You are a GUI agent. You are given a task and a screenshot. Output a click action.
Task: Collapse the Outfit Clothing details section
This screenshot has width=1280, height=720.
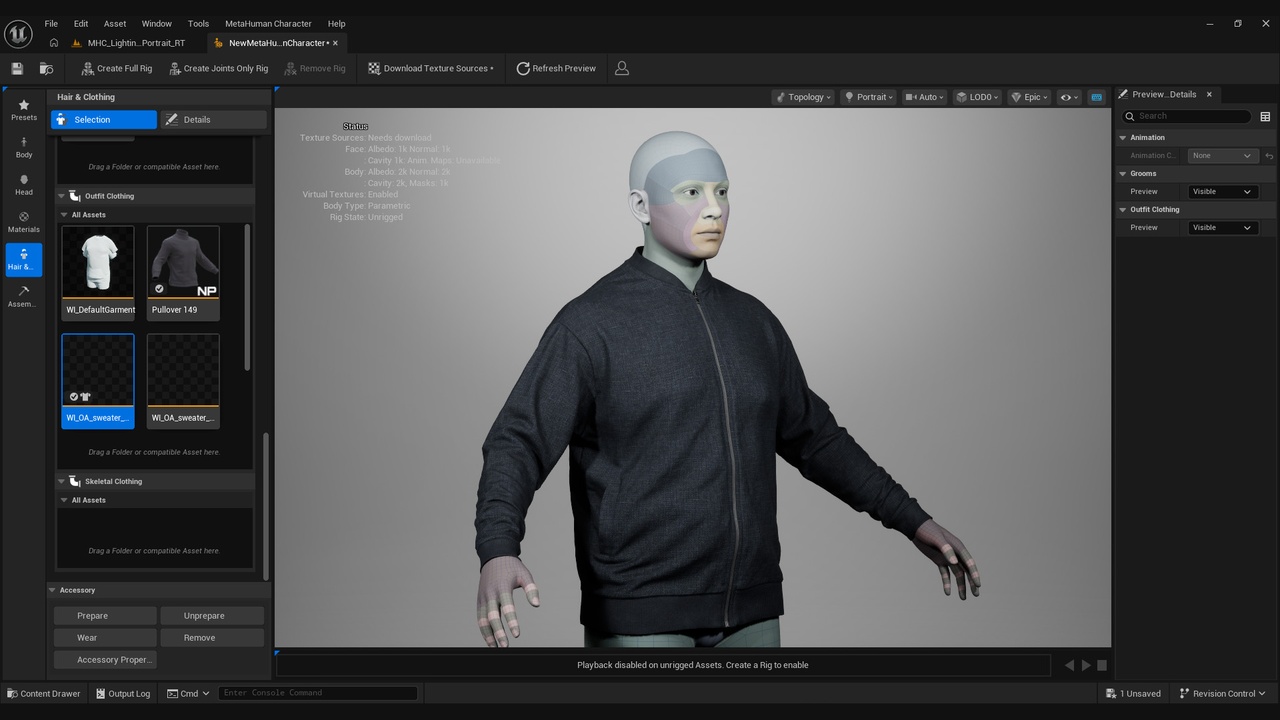(1123, 210)
